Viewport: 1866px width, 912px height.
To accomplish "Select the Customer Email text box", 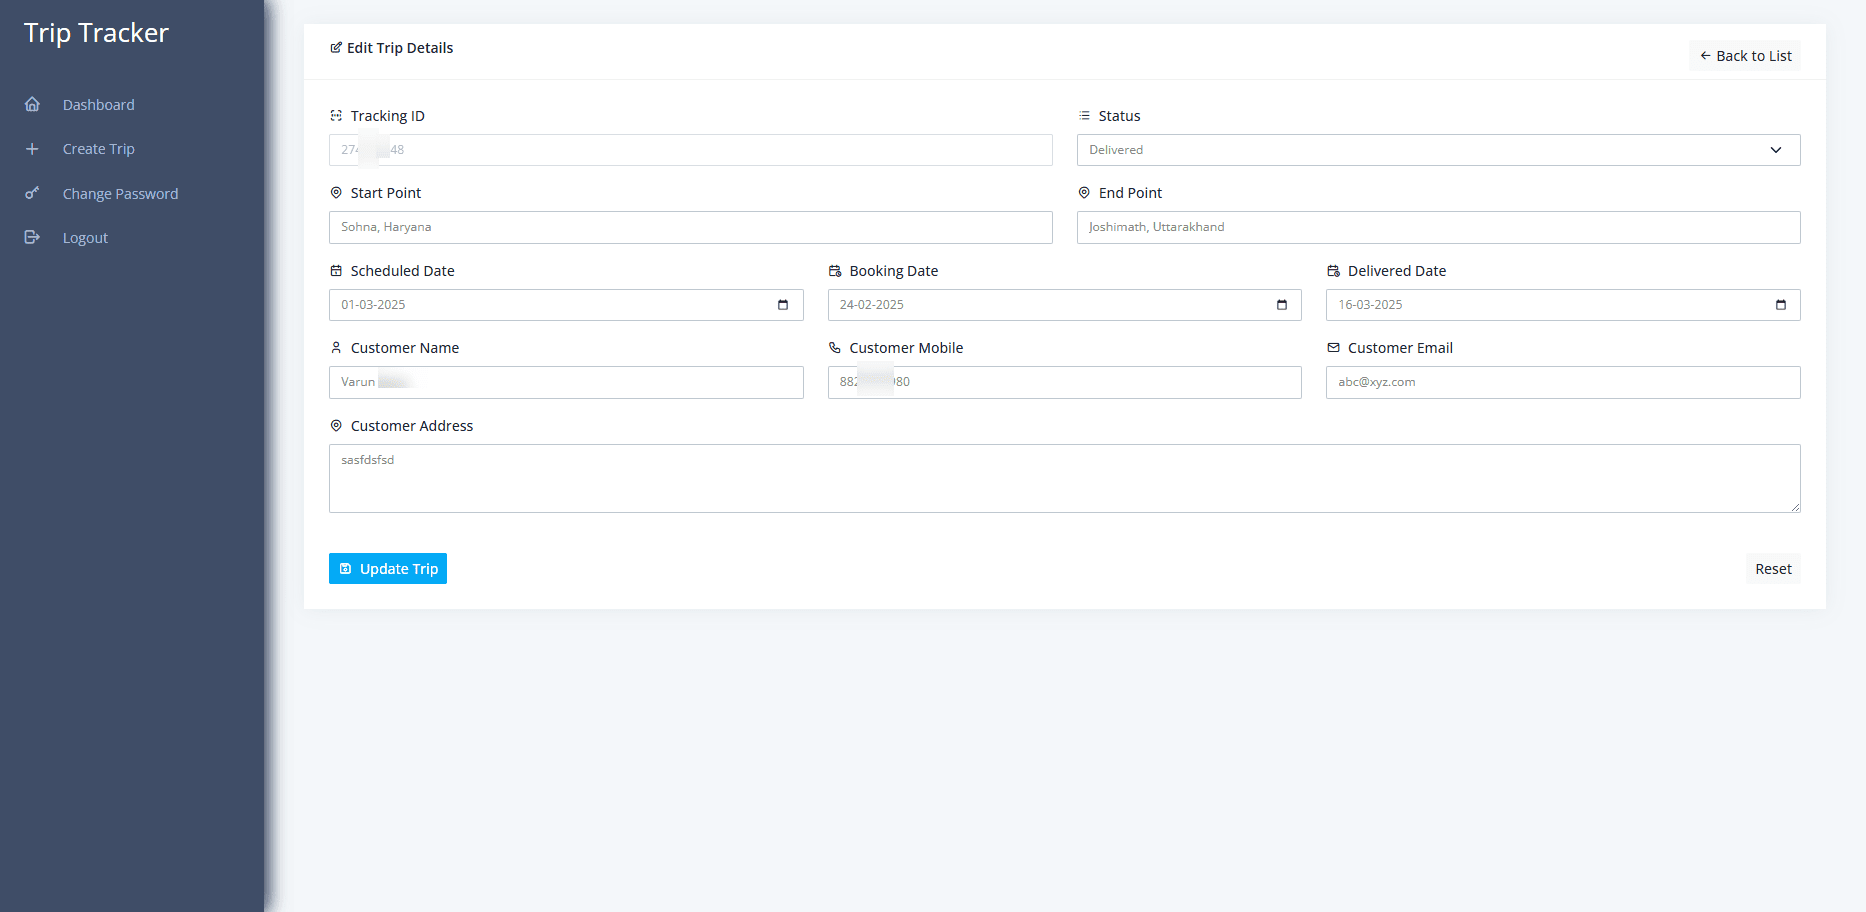I will [x=1562, y=382].
